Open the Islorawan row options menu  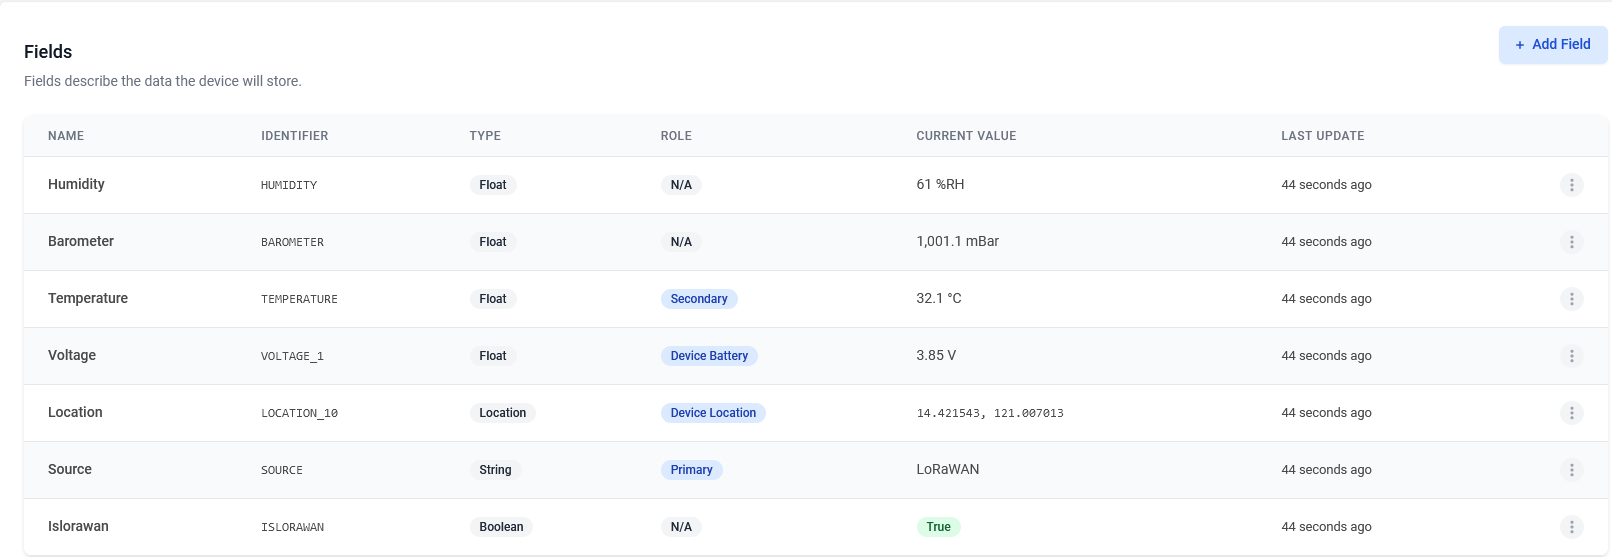(x=1571, y=527)
